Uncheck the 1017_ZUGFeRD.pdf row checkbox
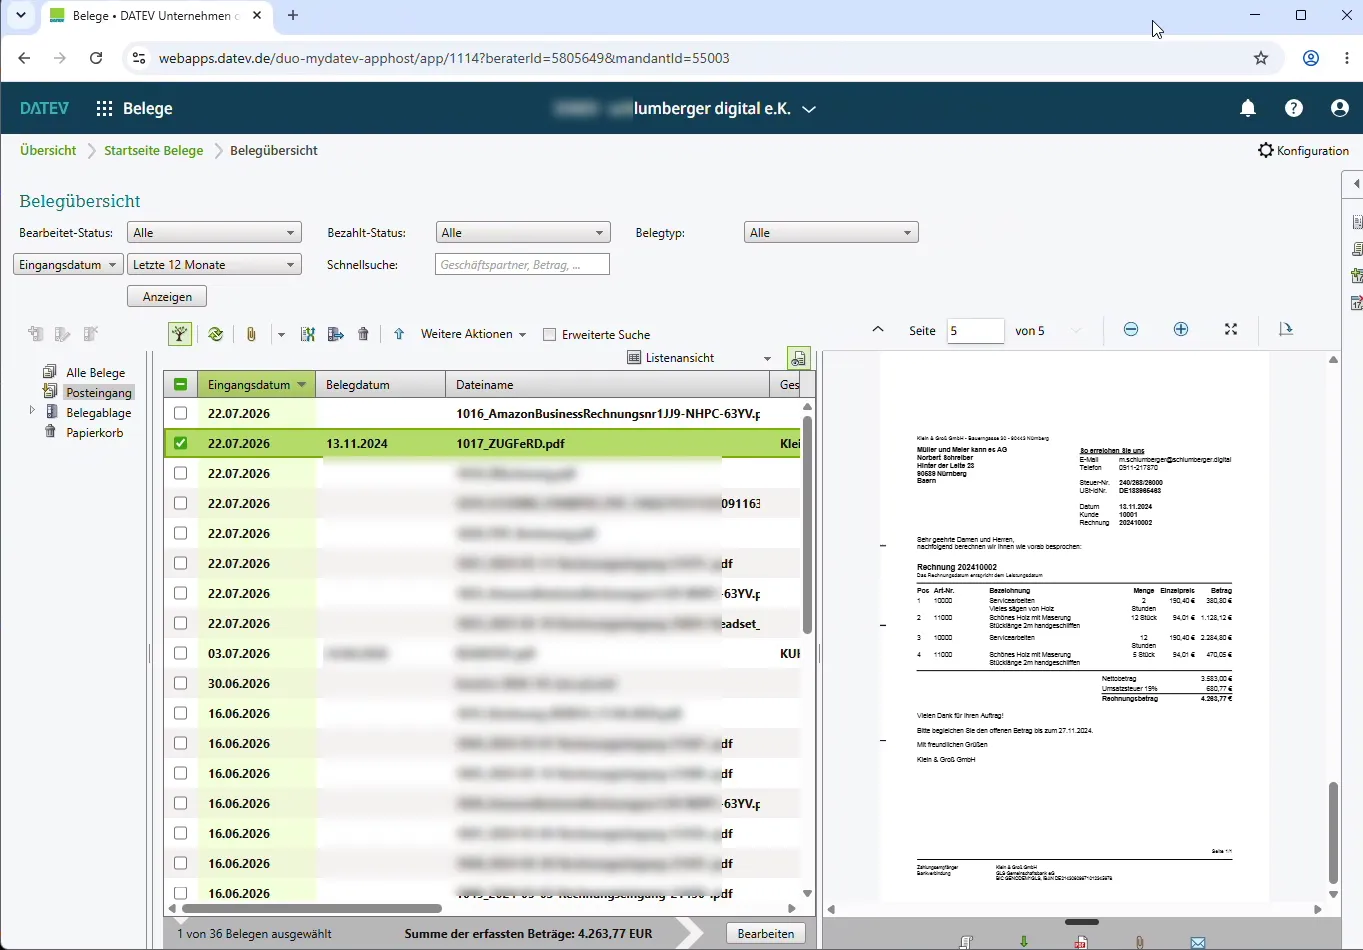The width and height of the screenshot is (1363, 950). [180, 443]
